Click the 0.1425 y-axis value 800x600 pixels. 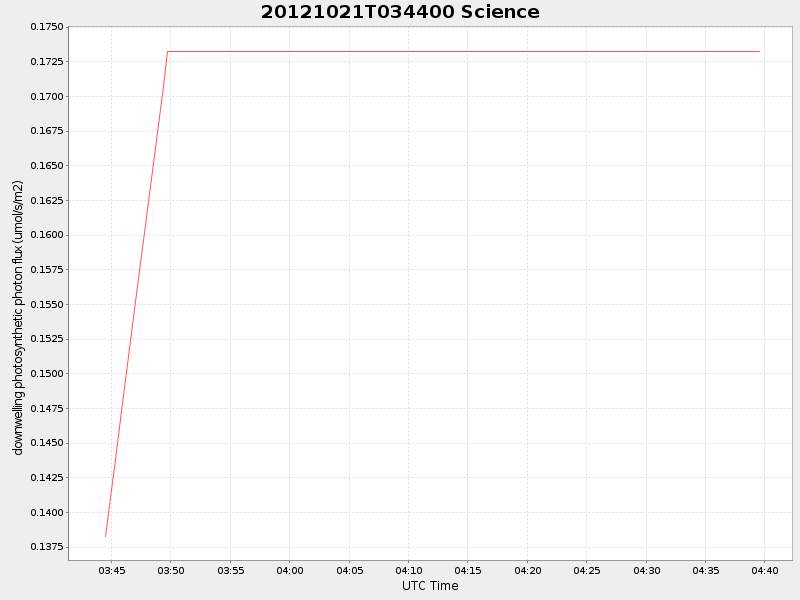[47, 478]
